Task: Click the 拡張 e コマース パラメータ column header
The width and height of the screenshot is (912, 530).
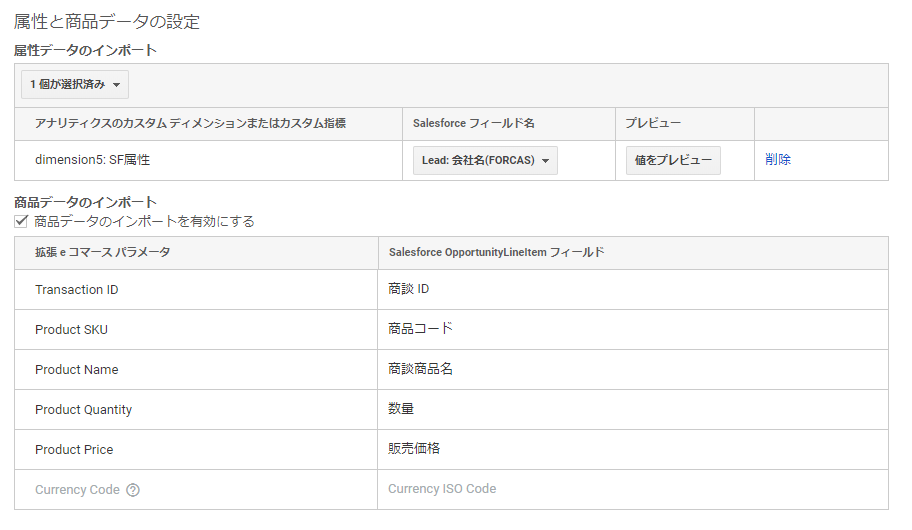Action: pyautogui.click(x=102, y=253)
